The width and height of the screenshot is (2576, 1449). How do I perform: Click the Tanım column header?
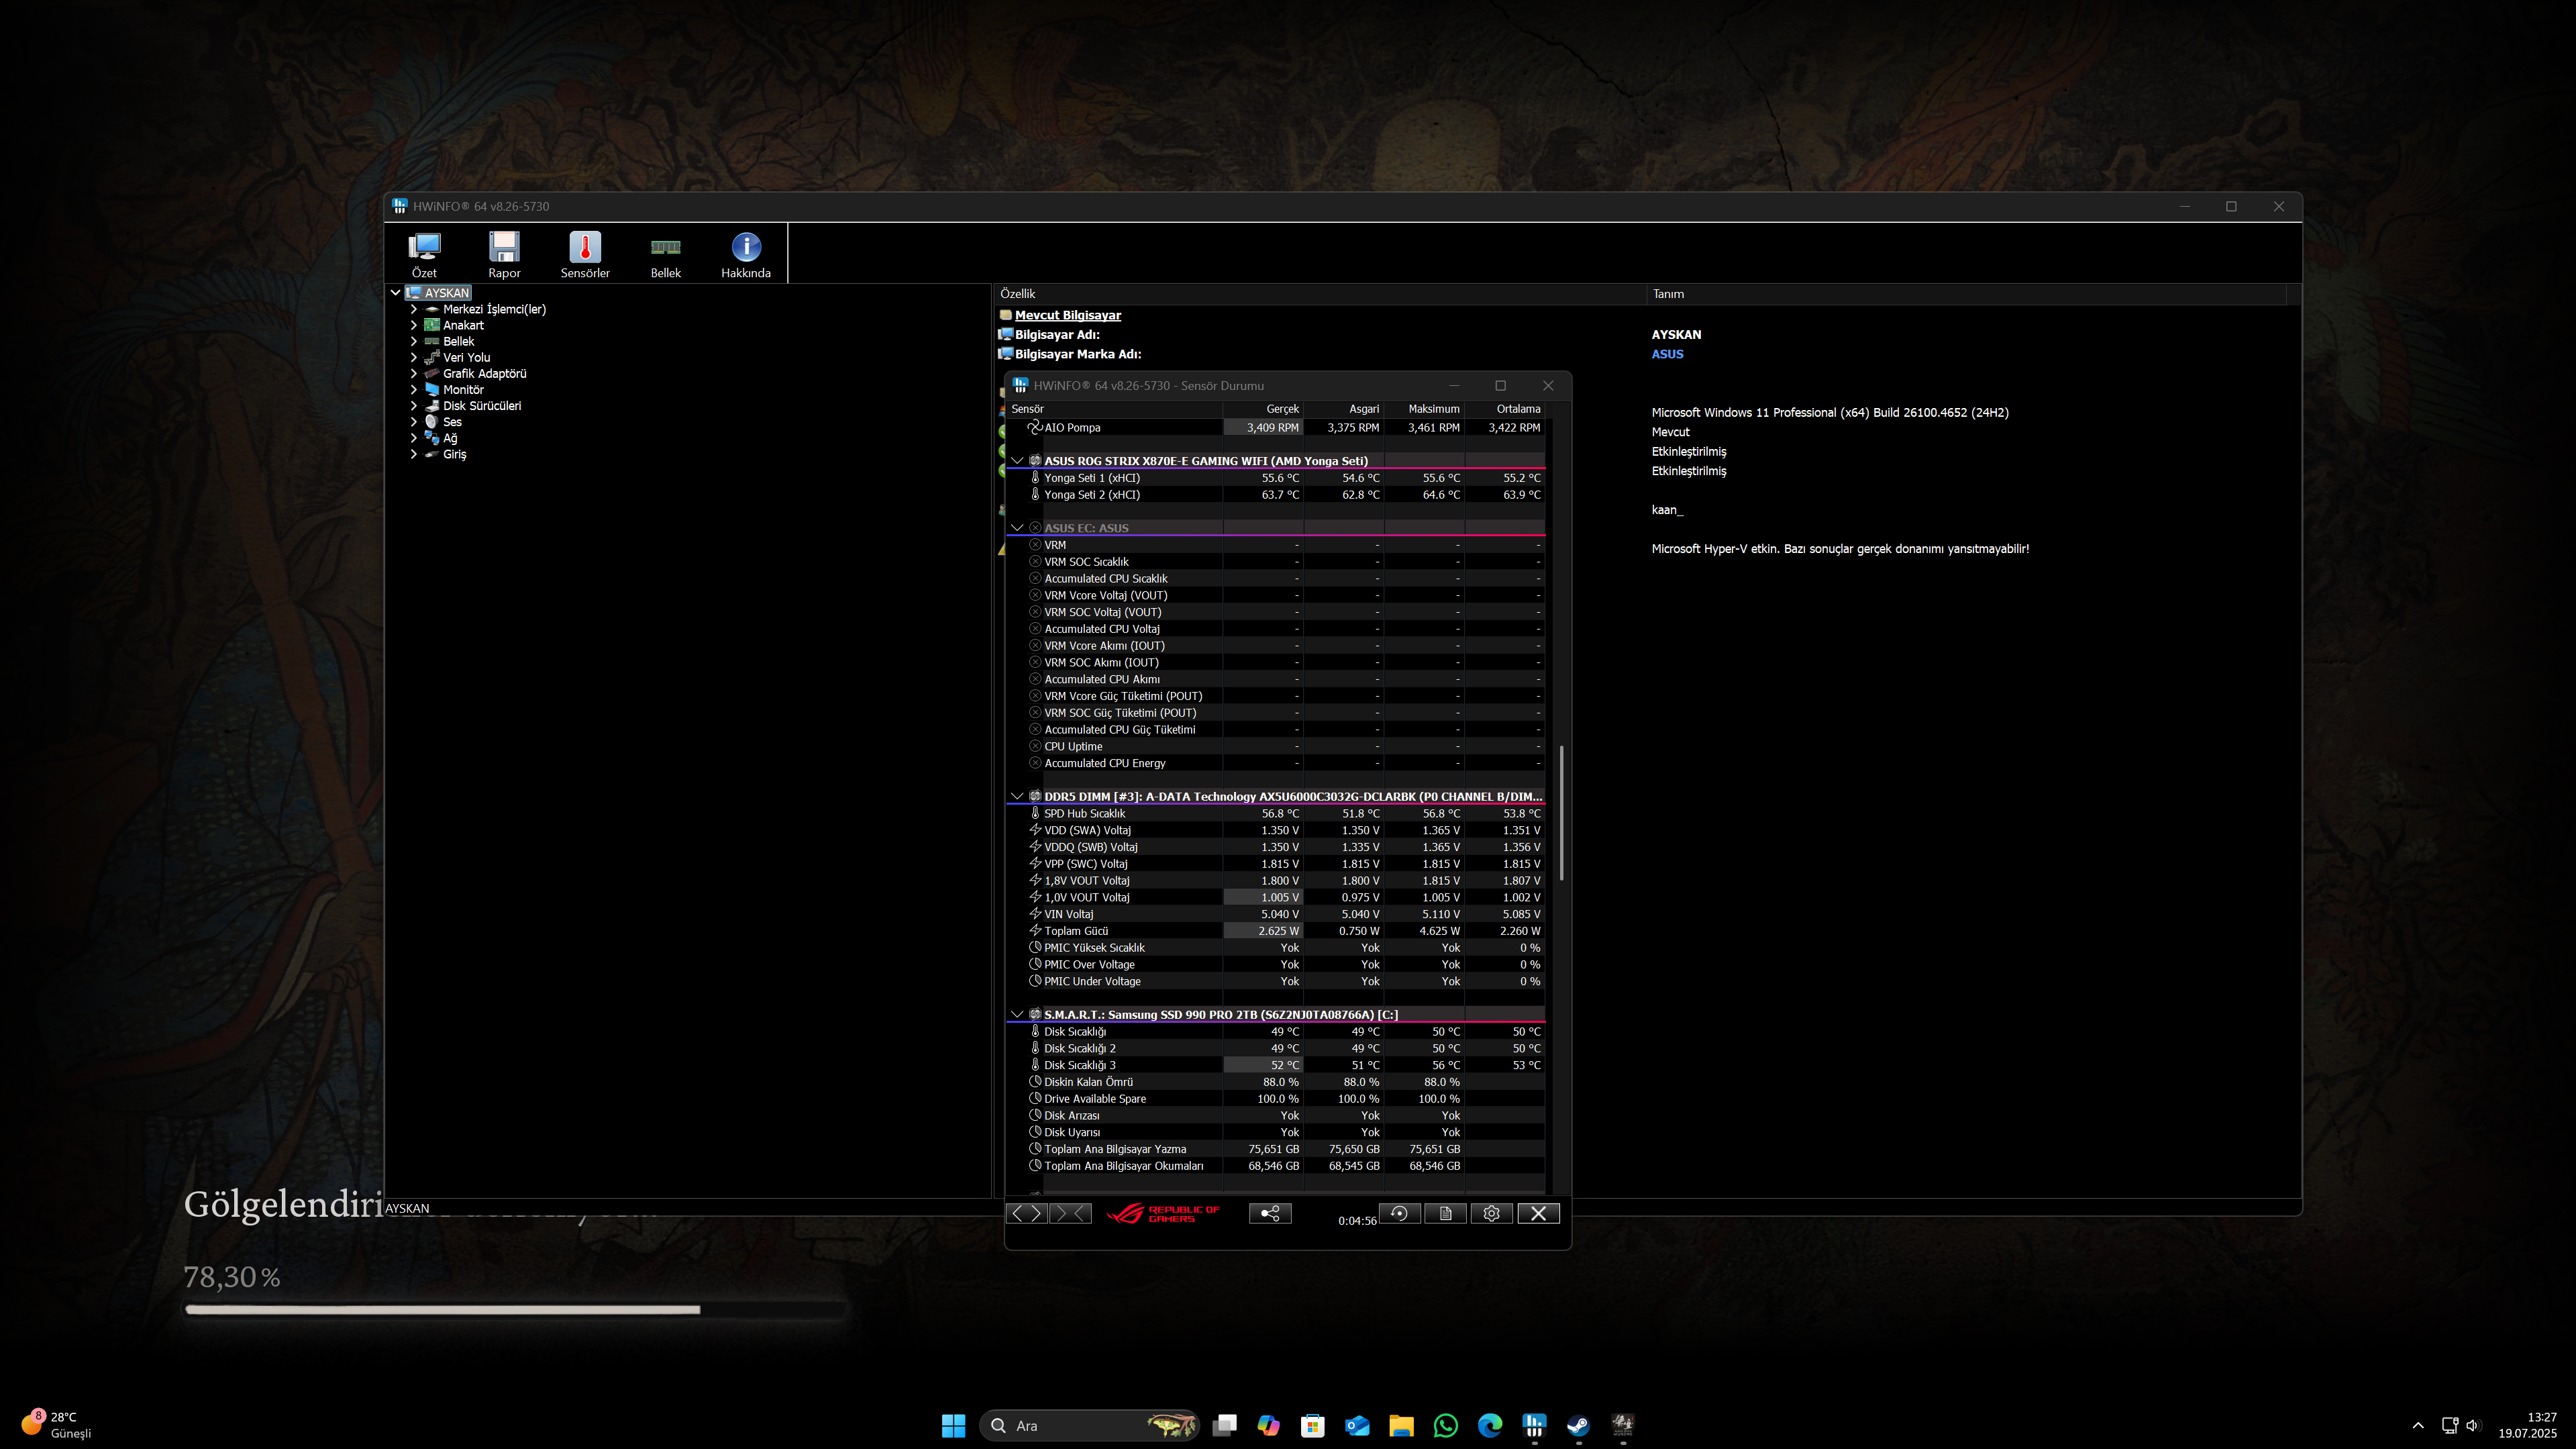tap(1966, 294)
